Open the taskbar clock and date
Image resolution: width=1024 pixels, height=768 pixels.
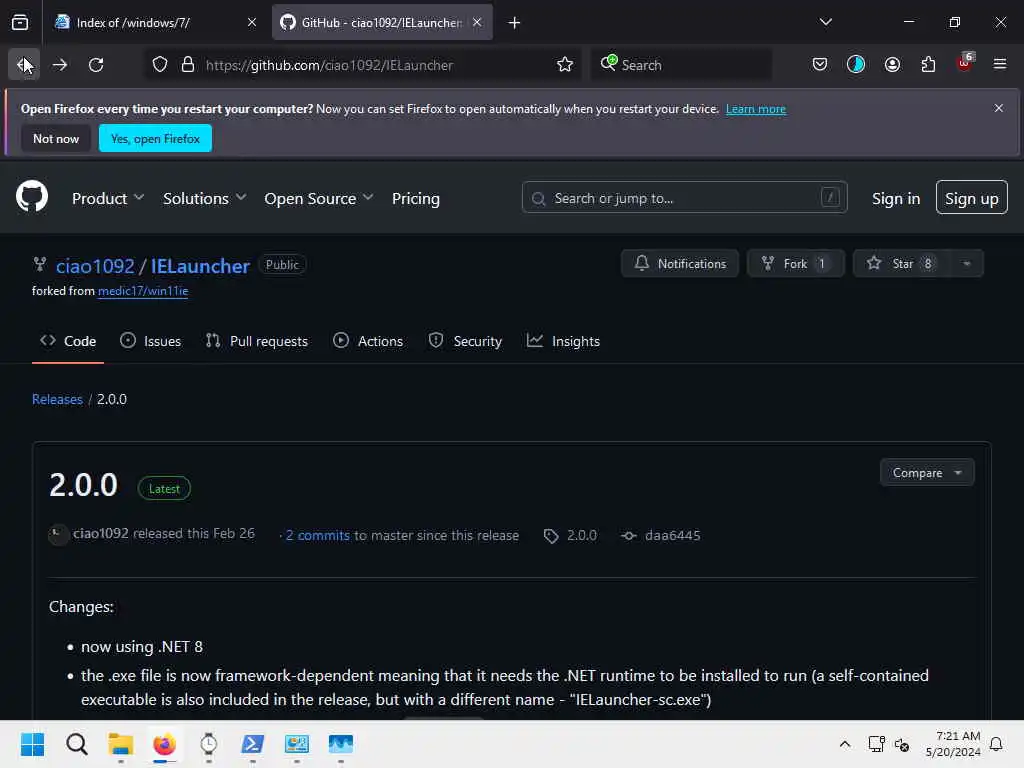pyautogui.click(x=953, y=744)
